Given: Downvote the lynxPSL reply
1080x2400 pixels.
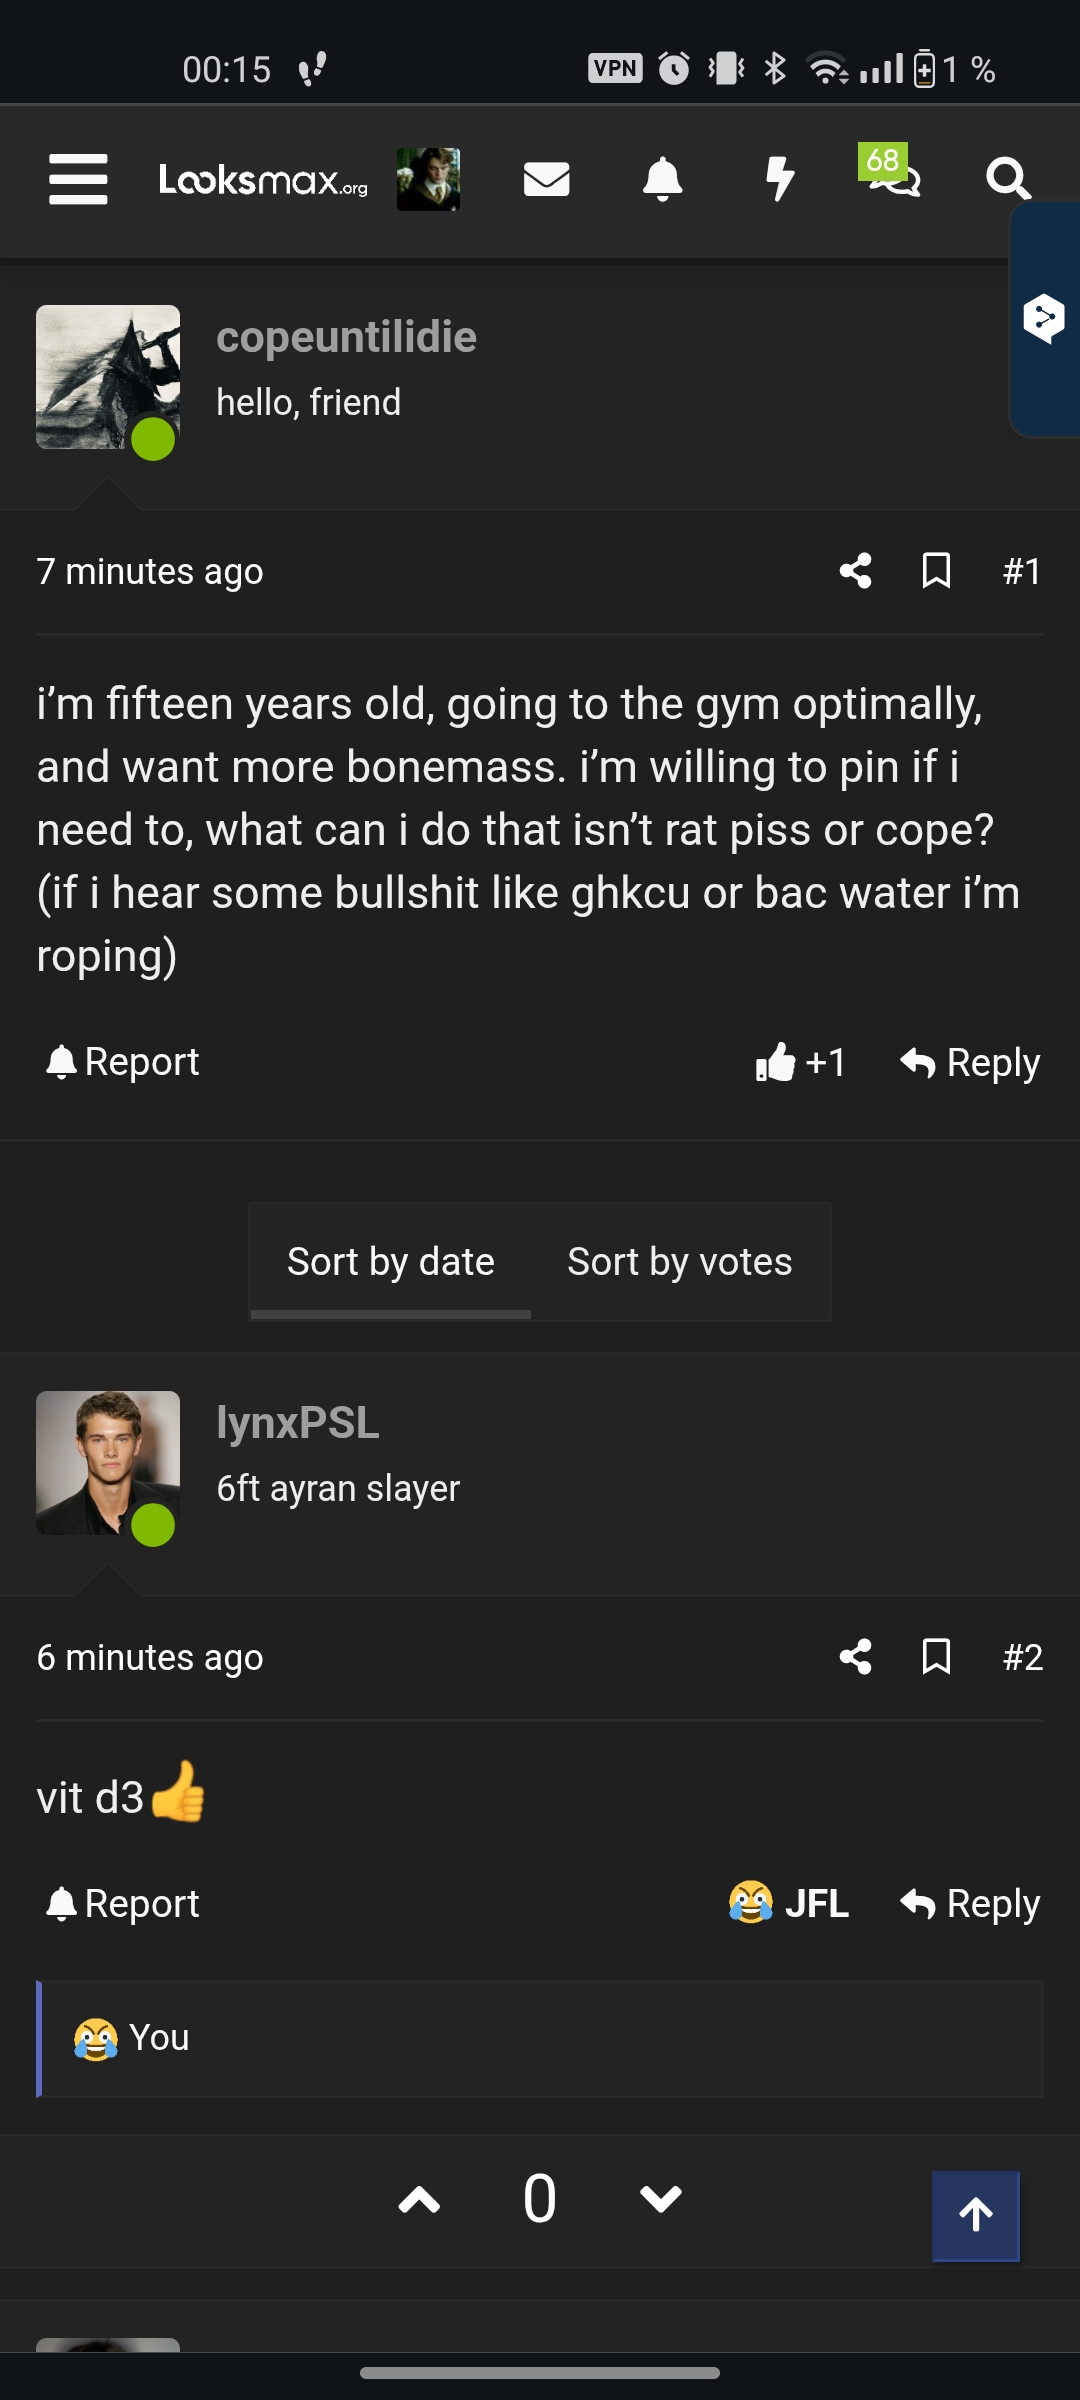Looking at the screenshot, I should (x=660, y=2199).
